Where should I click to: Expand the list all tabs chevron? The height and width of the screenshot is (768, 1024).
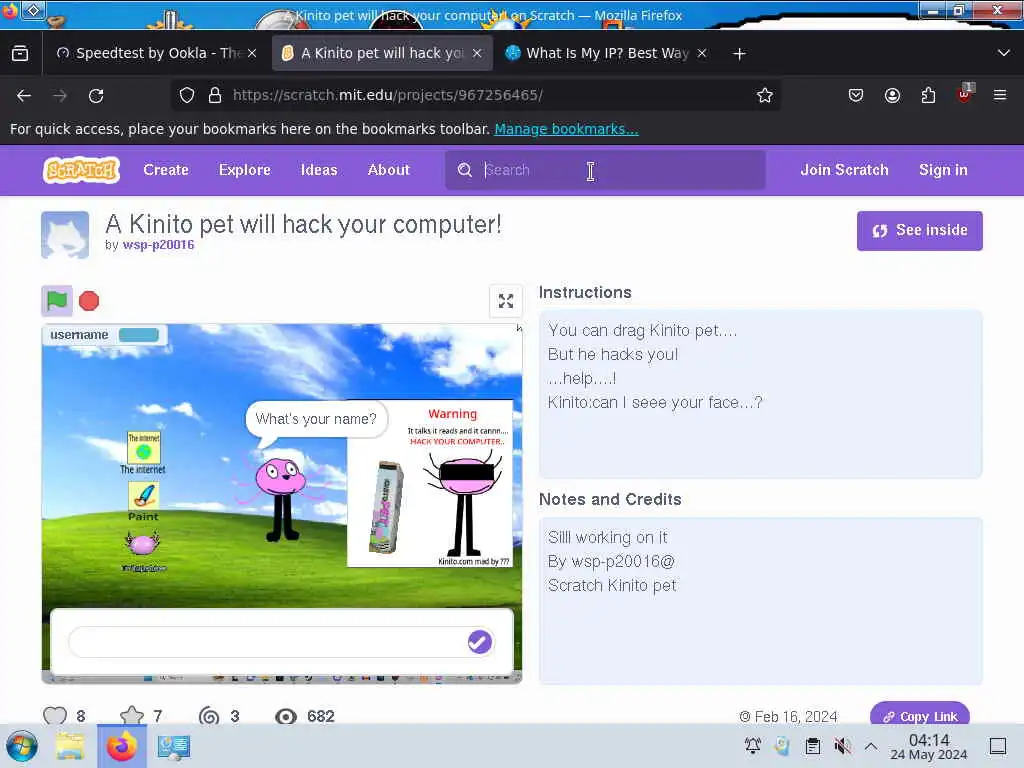[1004, 53]
